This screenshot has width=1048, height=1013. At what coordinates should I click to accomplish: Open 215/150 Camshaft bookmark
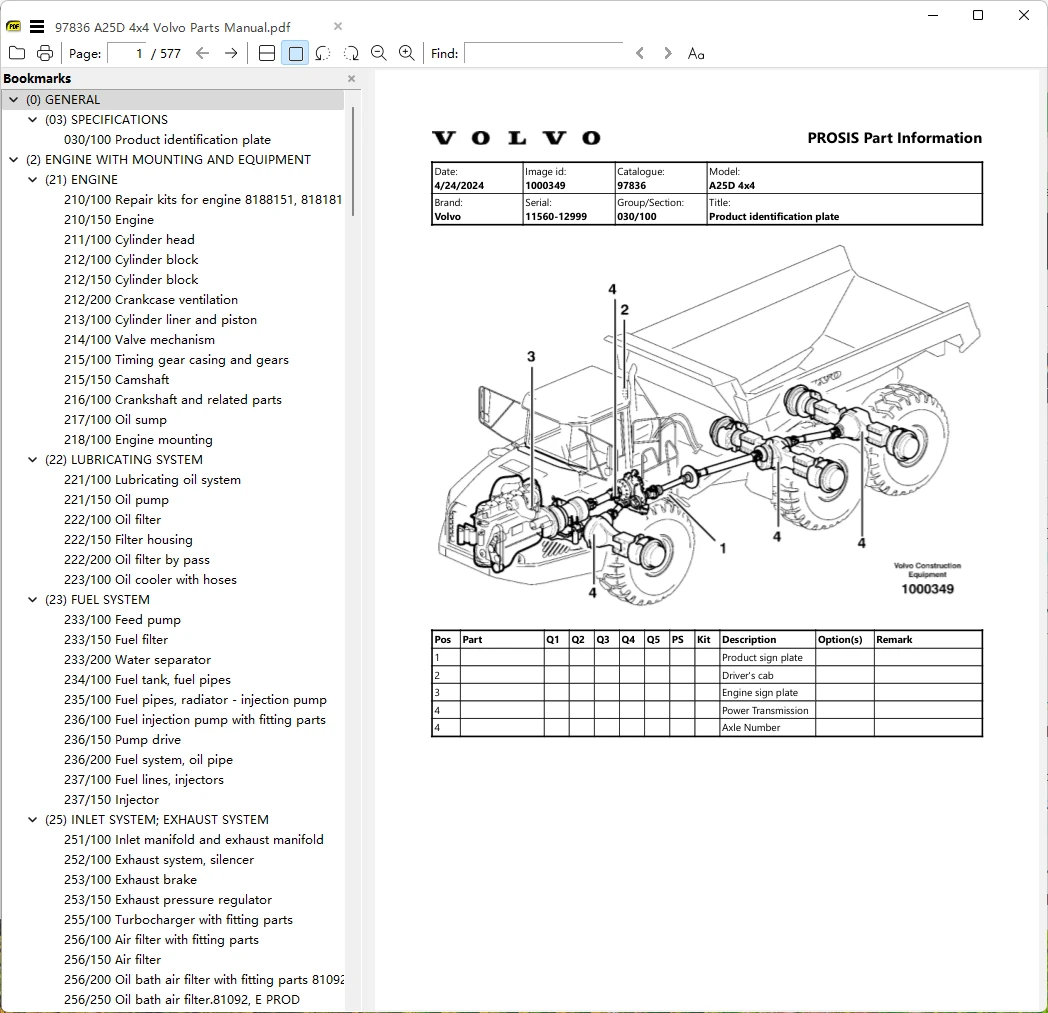point(116,380)
